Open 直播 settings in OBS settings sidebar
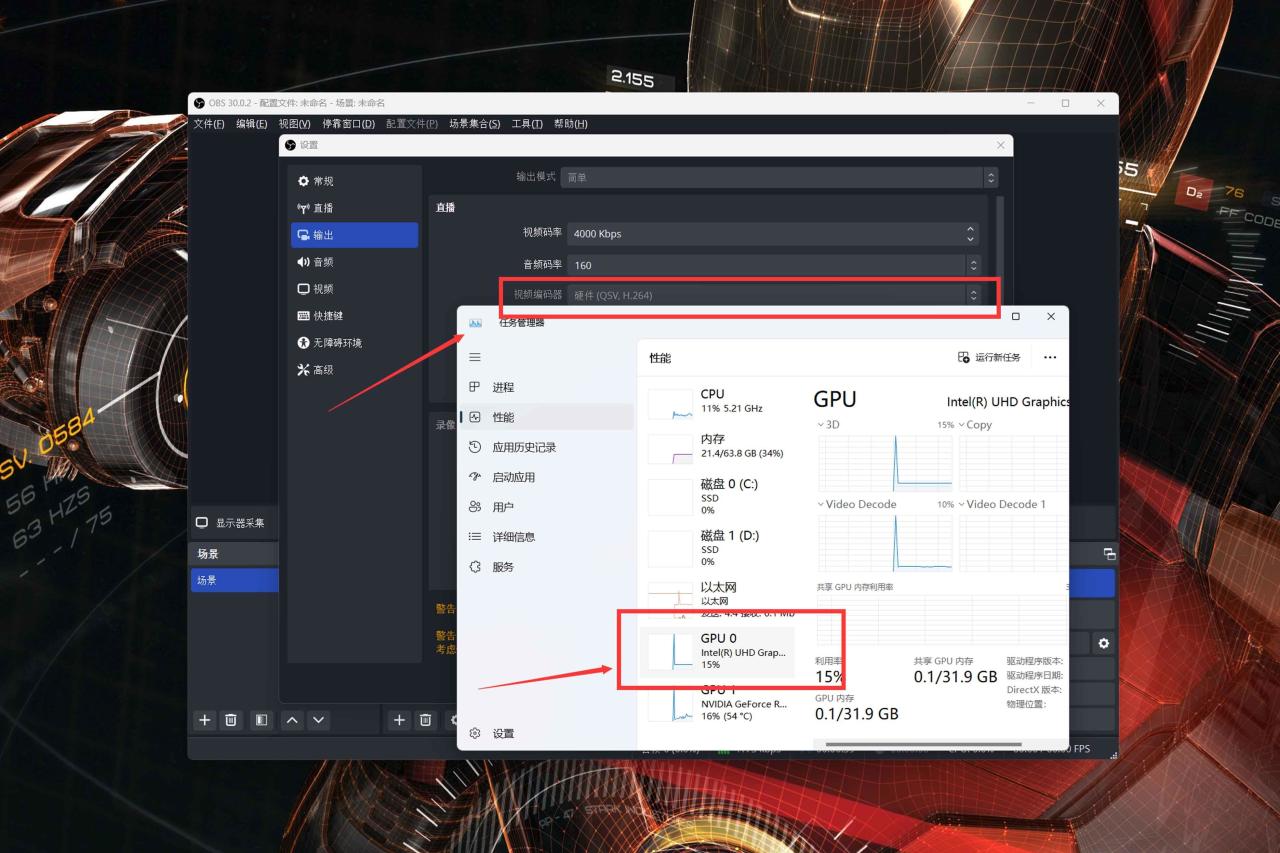This screenshot has height=853, width=1280. pos(354,208)
